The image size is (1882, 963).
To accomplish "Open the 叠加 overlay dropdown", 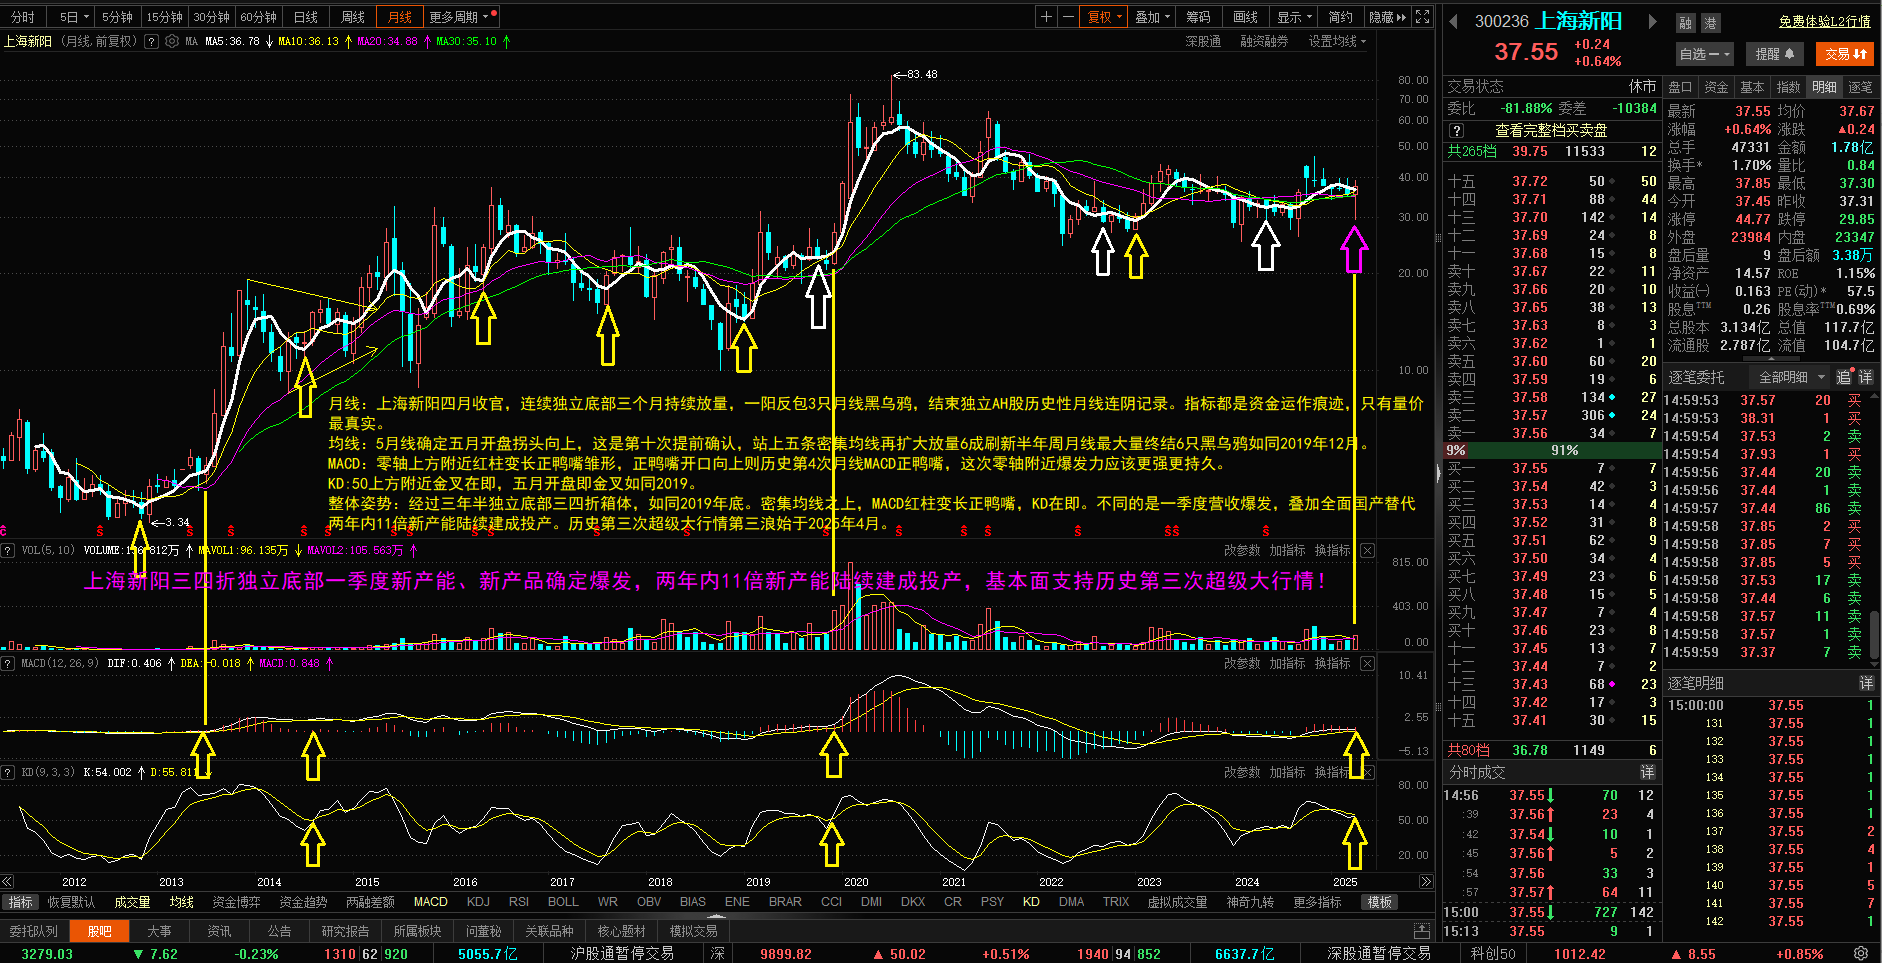I will pos(1152,17).
